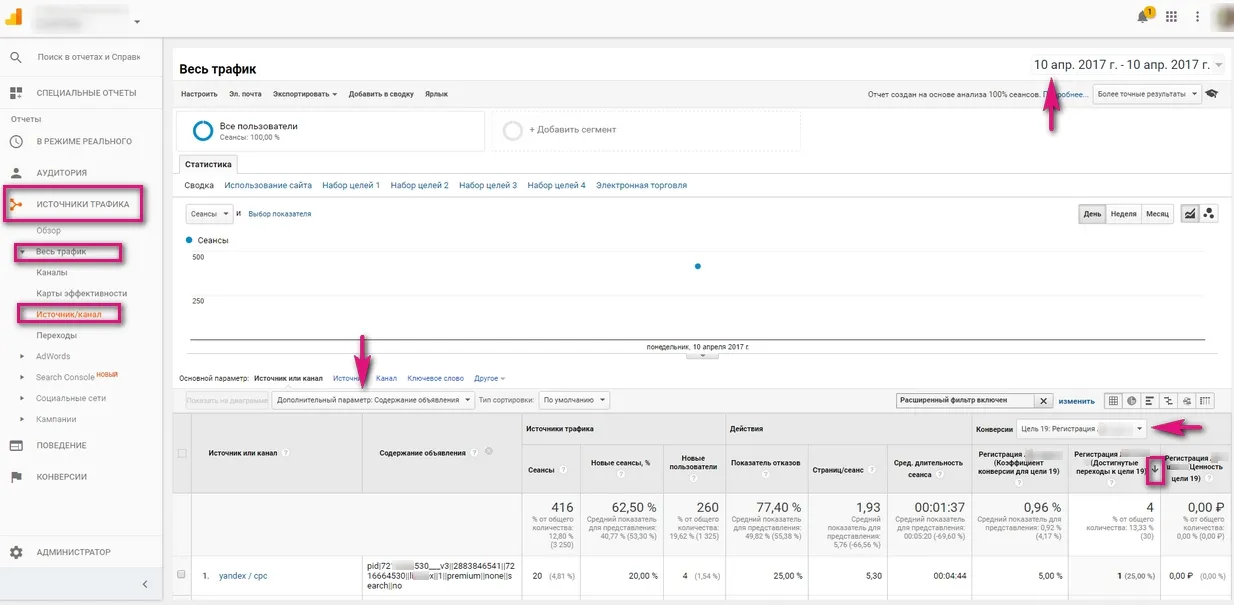The image size is (1234, 605).
Task: Click the Сеансы data point on chart
Action: click(x=697, y=266)
